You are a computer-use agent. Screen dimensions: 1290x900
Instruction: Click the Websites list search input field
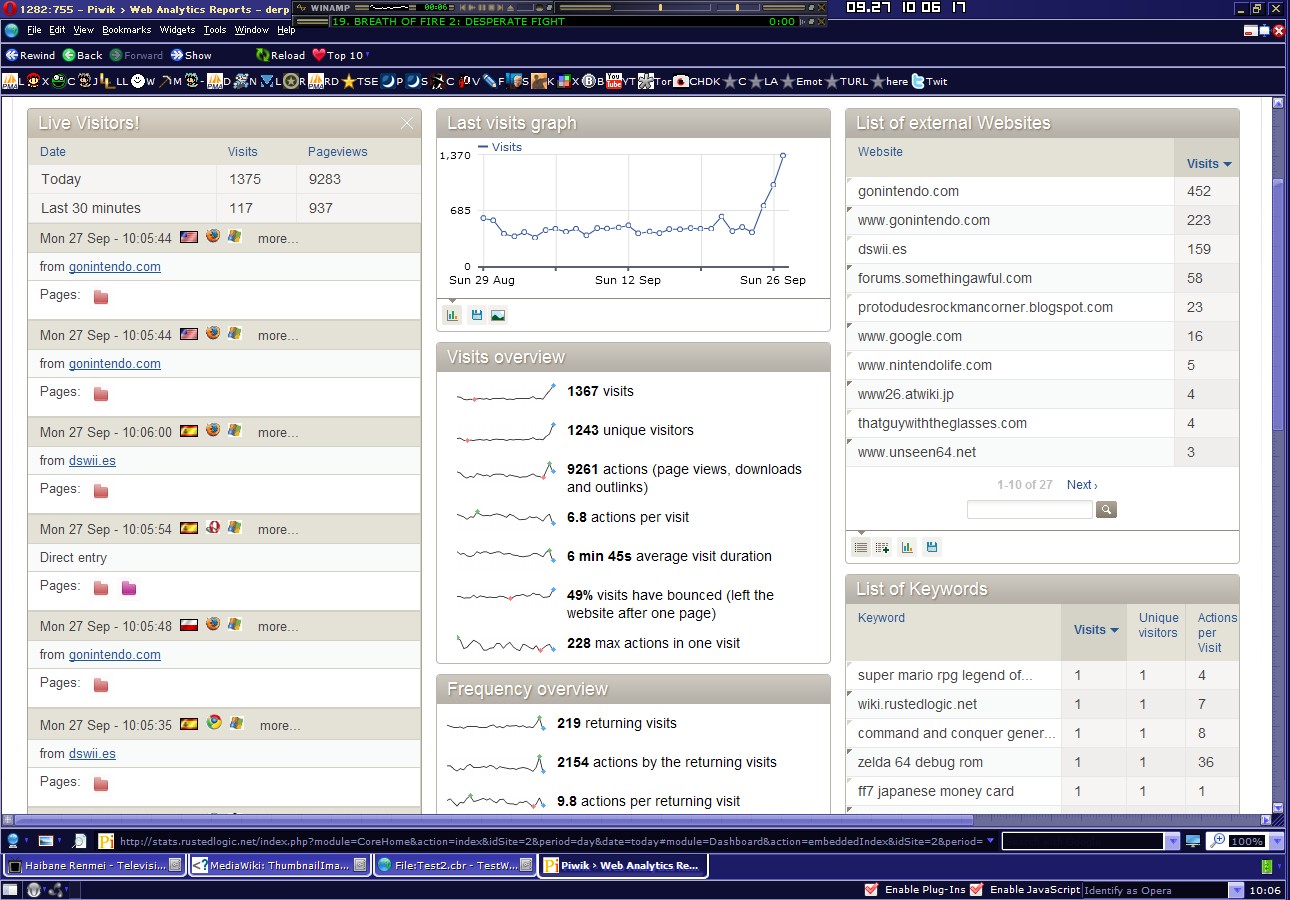click(1029, 510)
